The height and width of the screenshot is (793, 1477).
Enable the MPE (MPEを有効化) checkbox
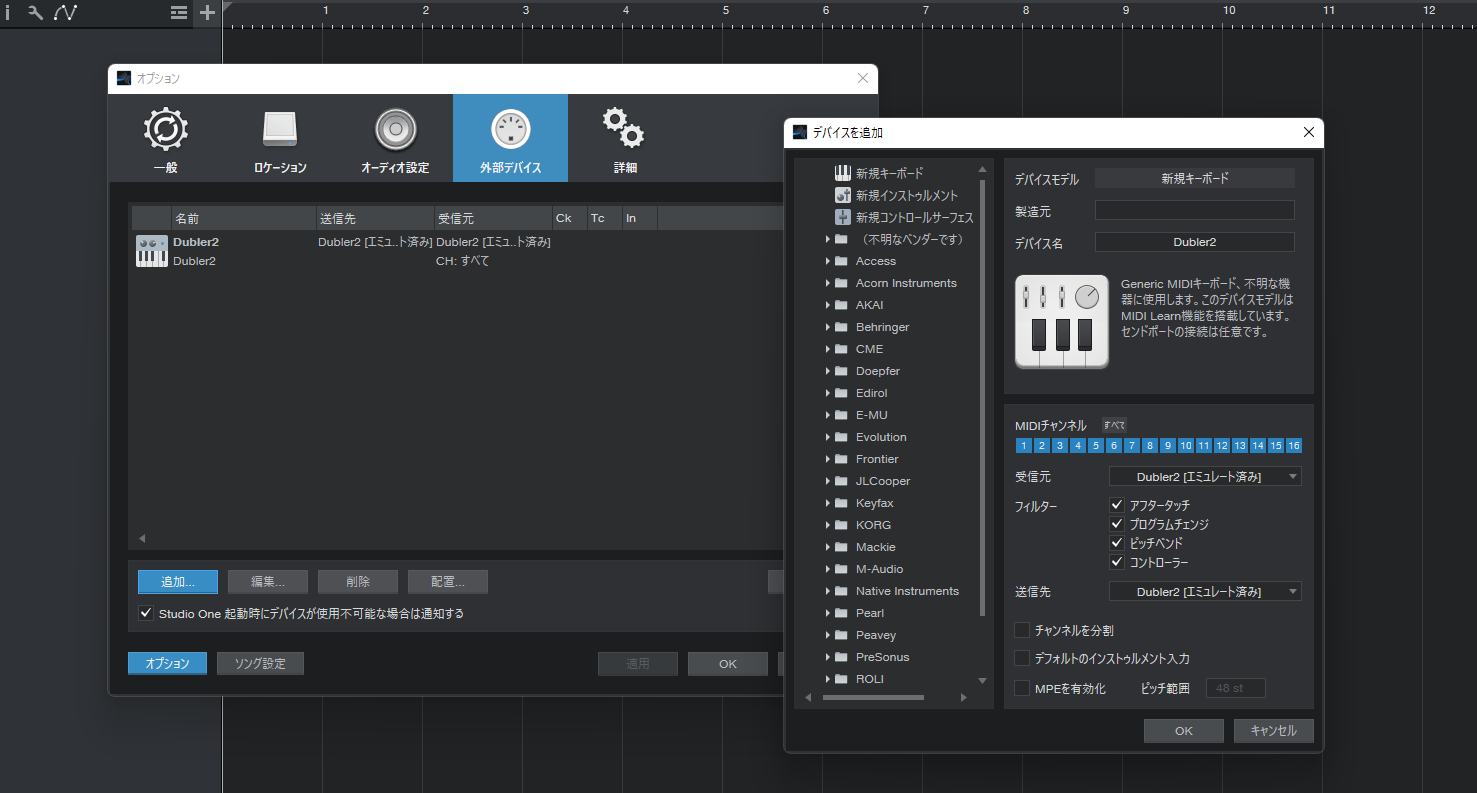1022,688
